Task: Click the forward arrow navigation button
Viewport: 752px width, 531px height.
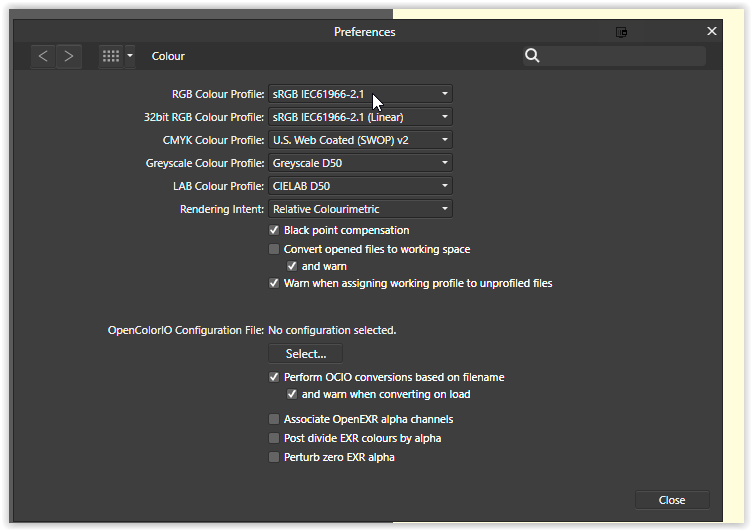Action: [69, 56]
